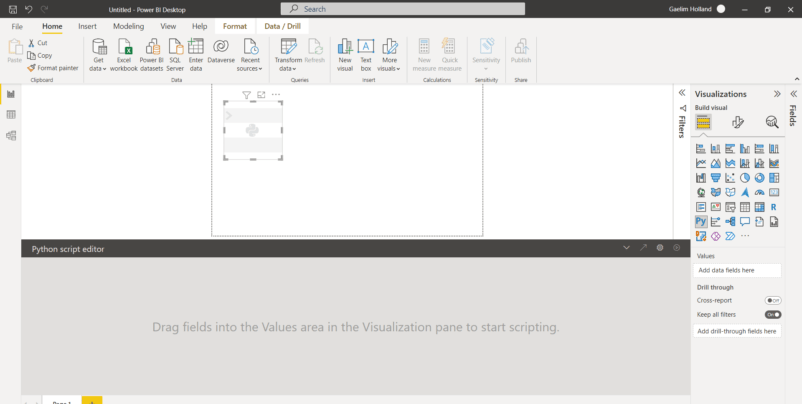
Task: Switch to Model view in left sidebar
Action: [11, 136]
